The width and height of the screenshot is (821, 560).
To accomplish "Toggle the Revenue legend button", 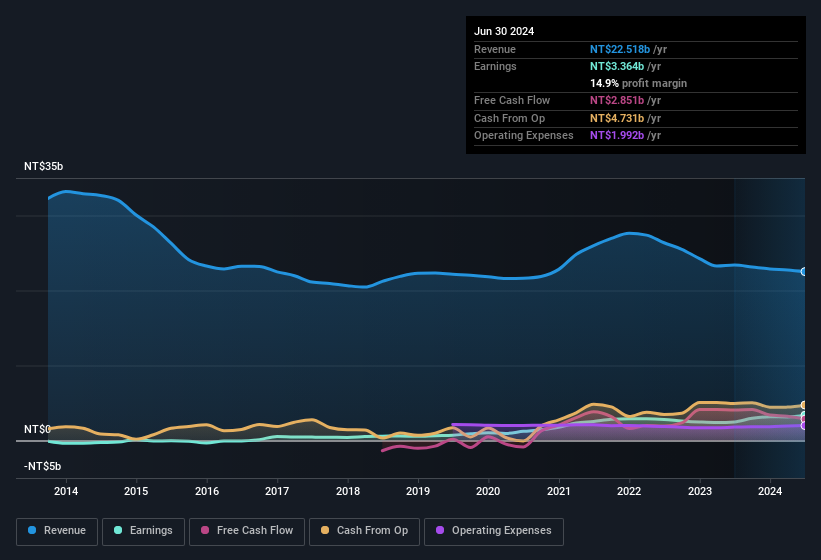I will point(57,531).
